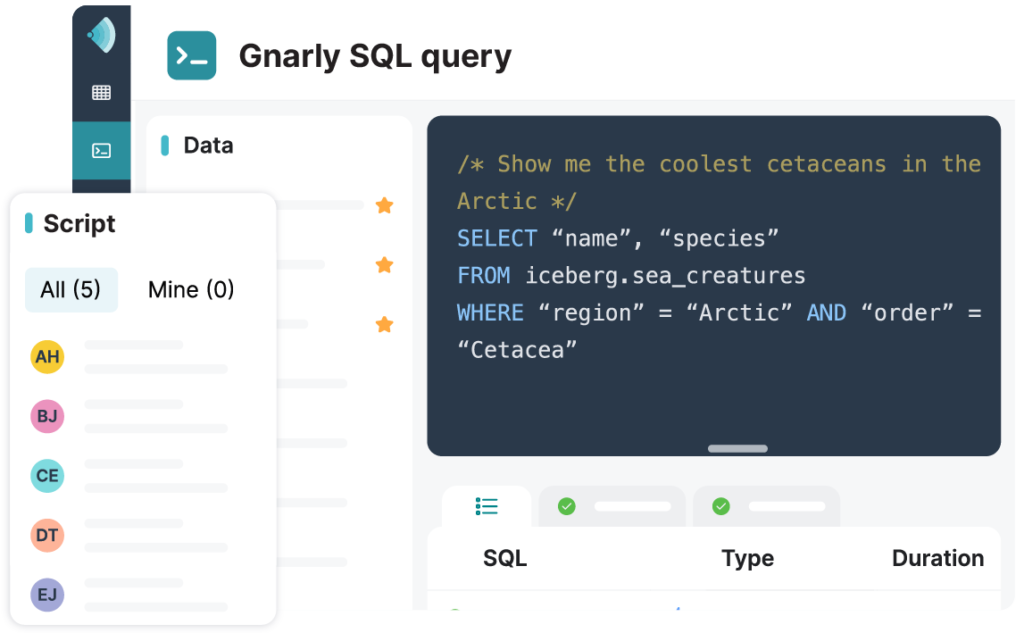Toggle the second orange favorite star
The height and width of the screenshot is (633, 1024).
[x=385, y=265]
